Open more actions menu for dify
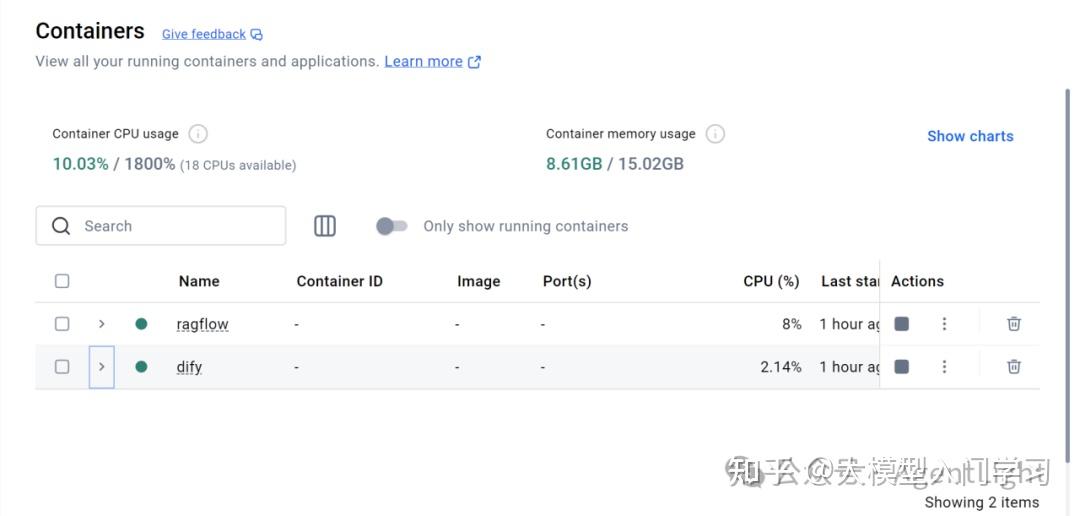Viewport: 1080px width, 516px height. 944,367
